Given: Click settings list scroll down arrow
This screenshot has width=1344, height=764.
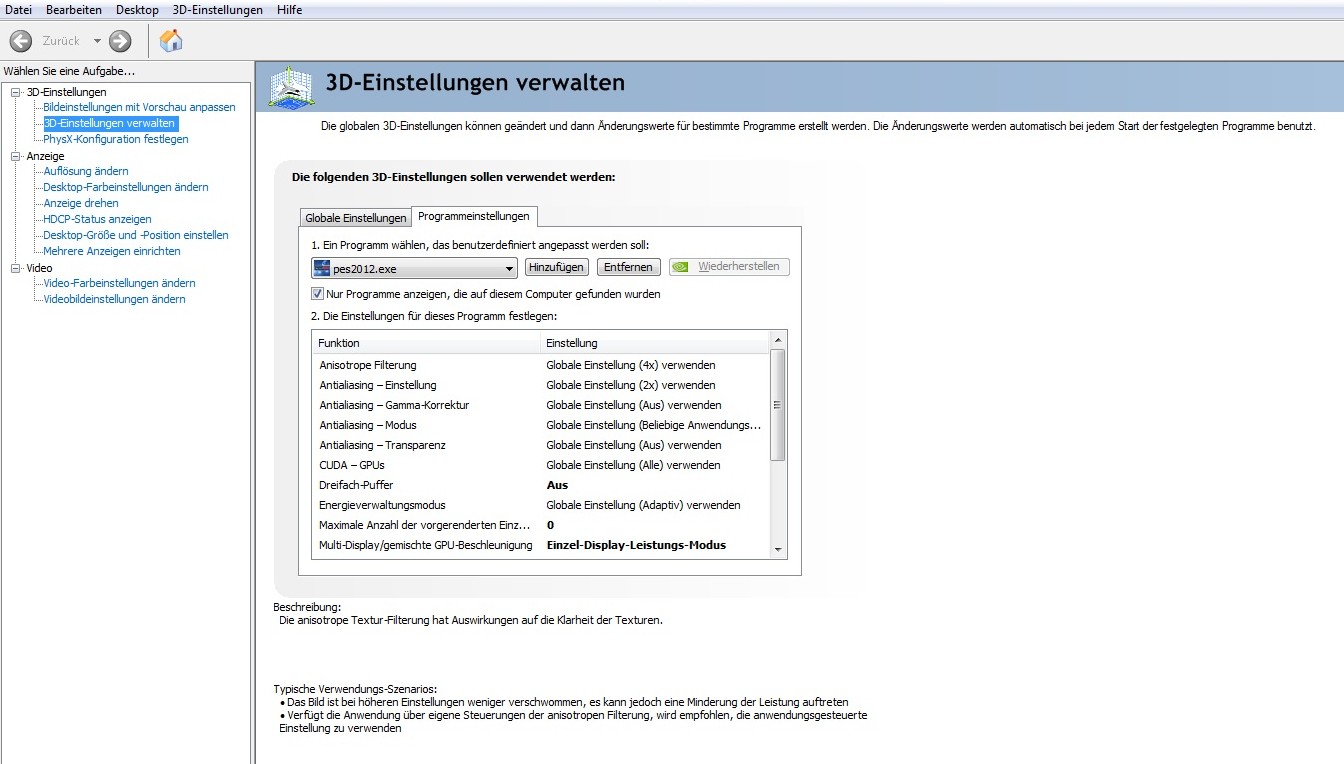Looking at the screenshot, I should (778, 549).
